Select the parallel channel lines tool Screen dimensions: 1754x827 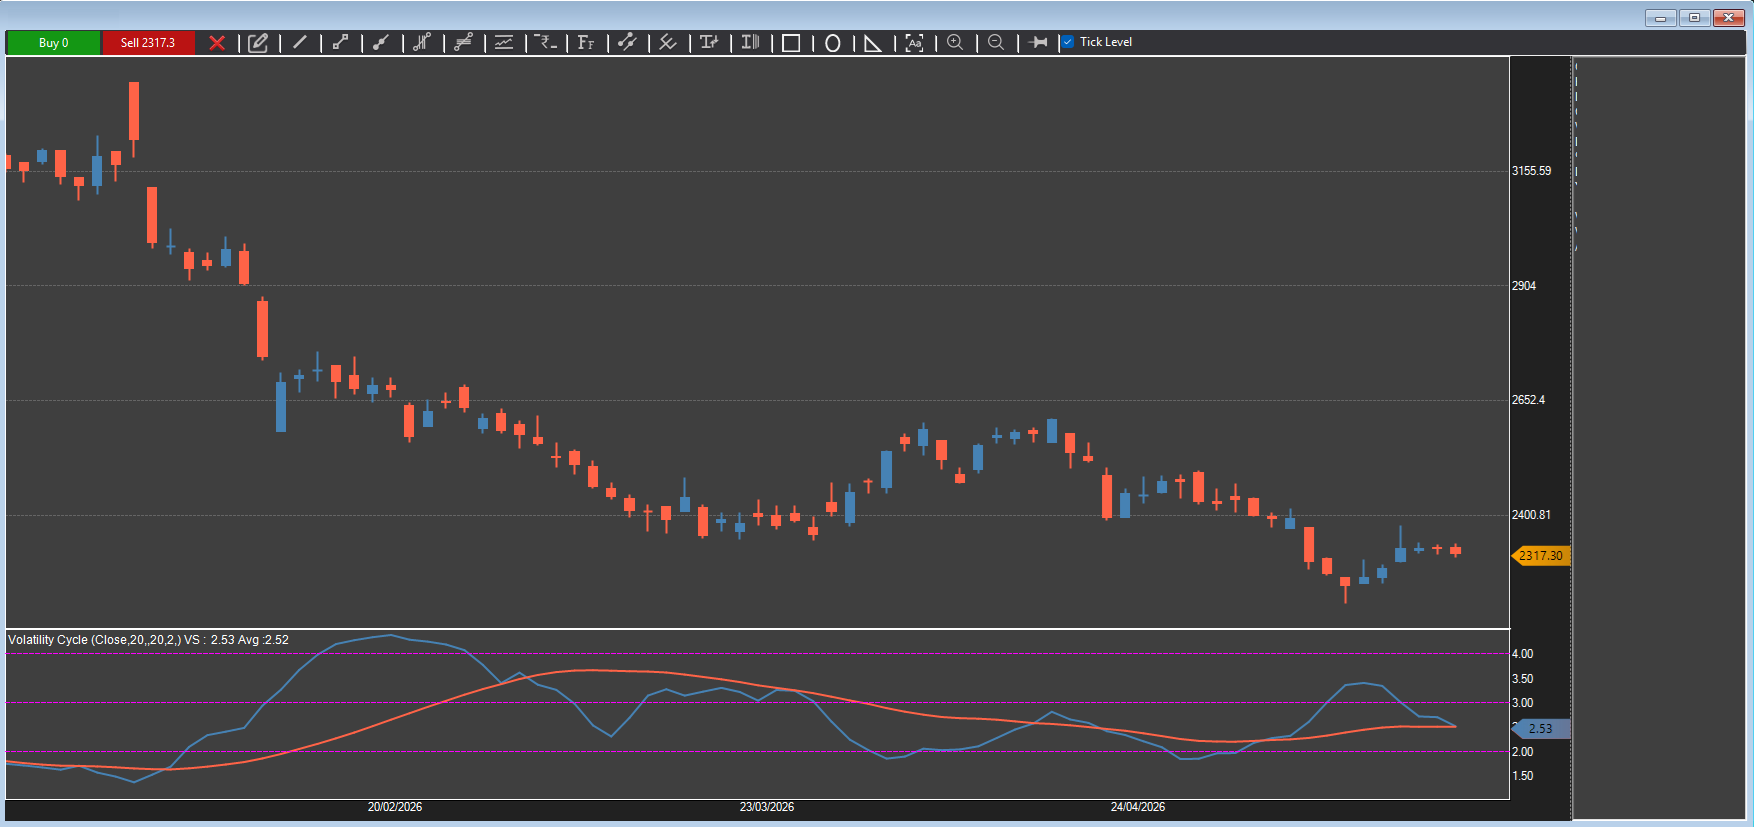[x=463, y=42]
